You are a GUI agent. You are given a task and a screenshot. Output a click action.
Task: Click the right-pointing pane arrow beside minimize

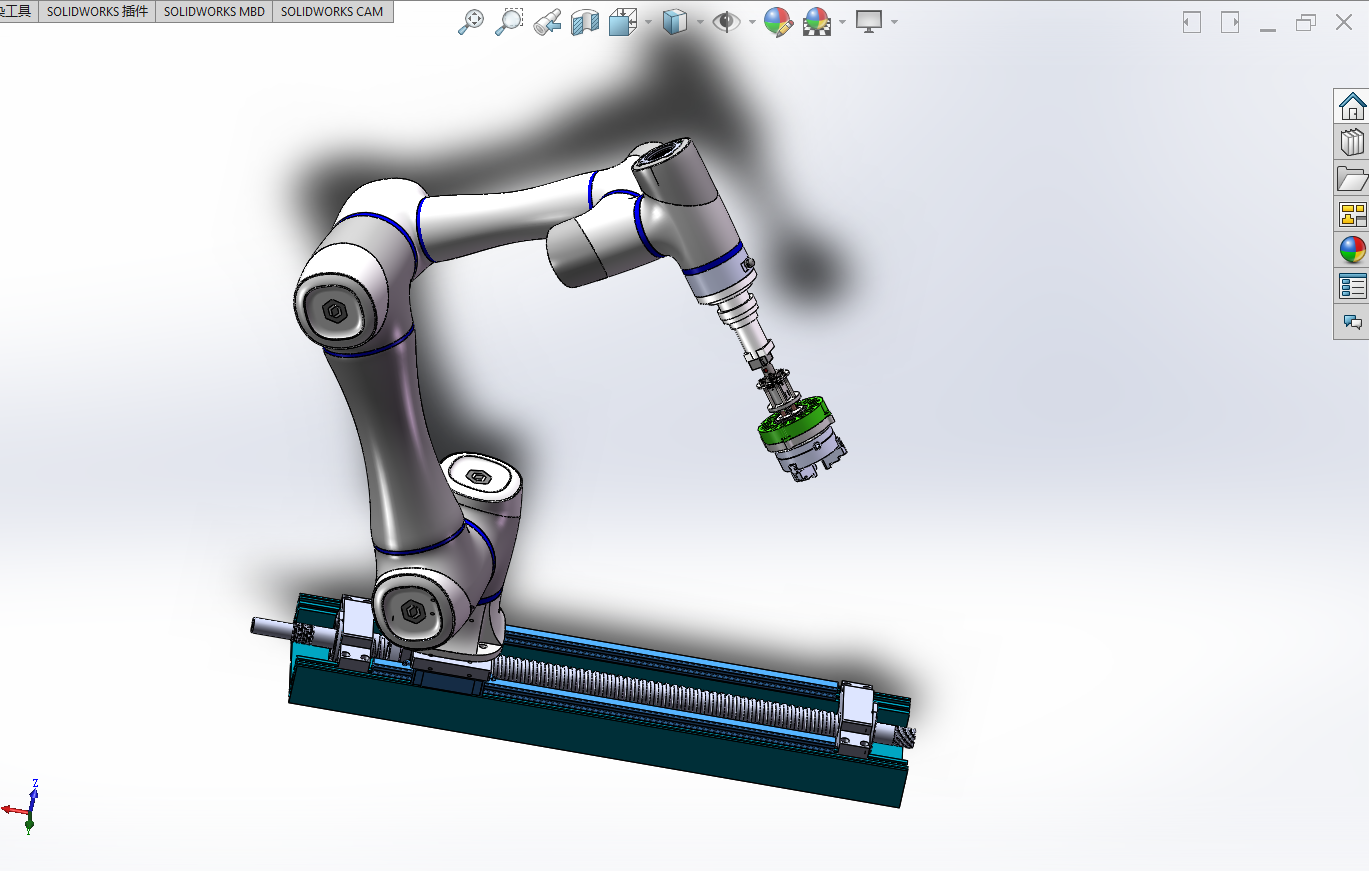[x=1230, y=22]
